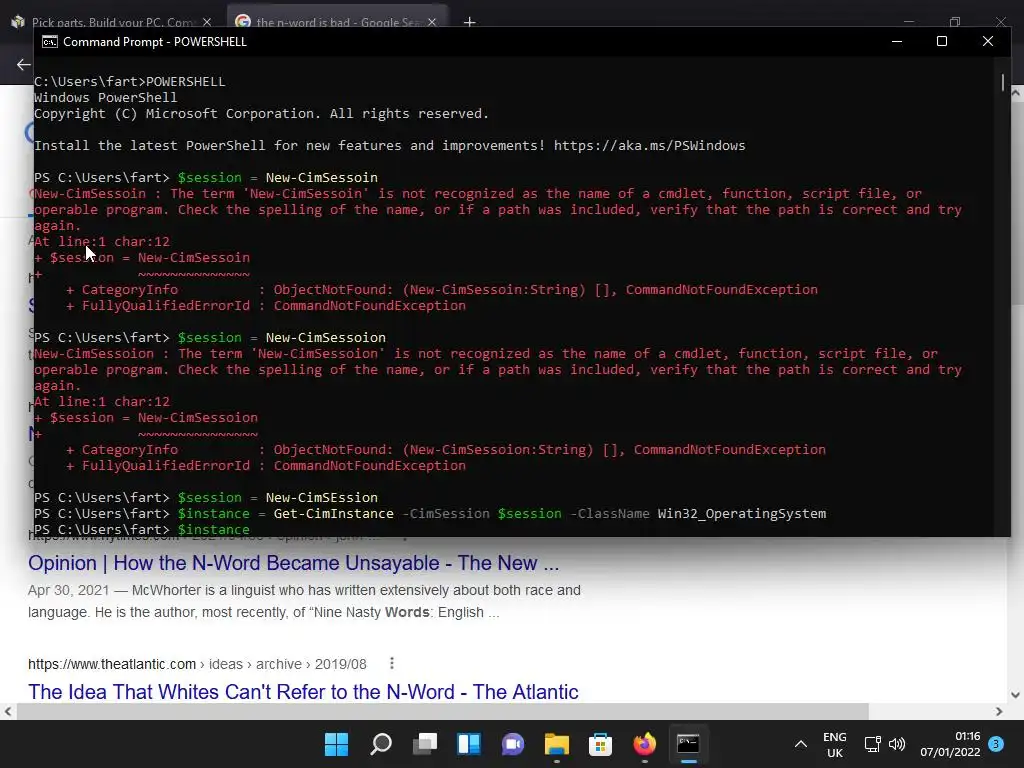Open File Explorer from taskbar
Screen dimensions: 1024x768
coord(556,744)
